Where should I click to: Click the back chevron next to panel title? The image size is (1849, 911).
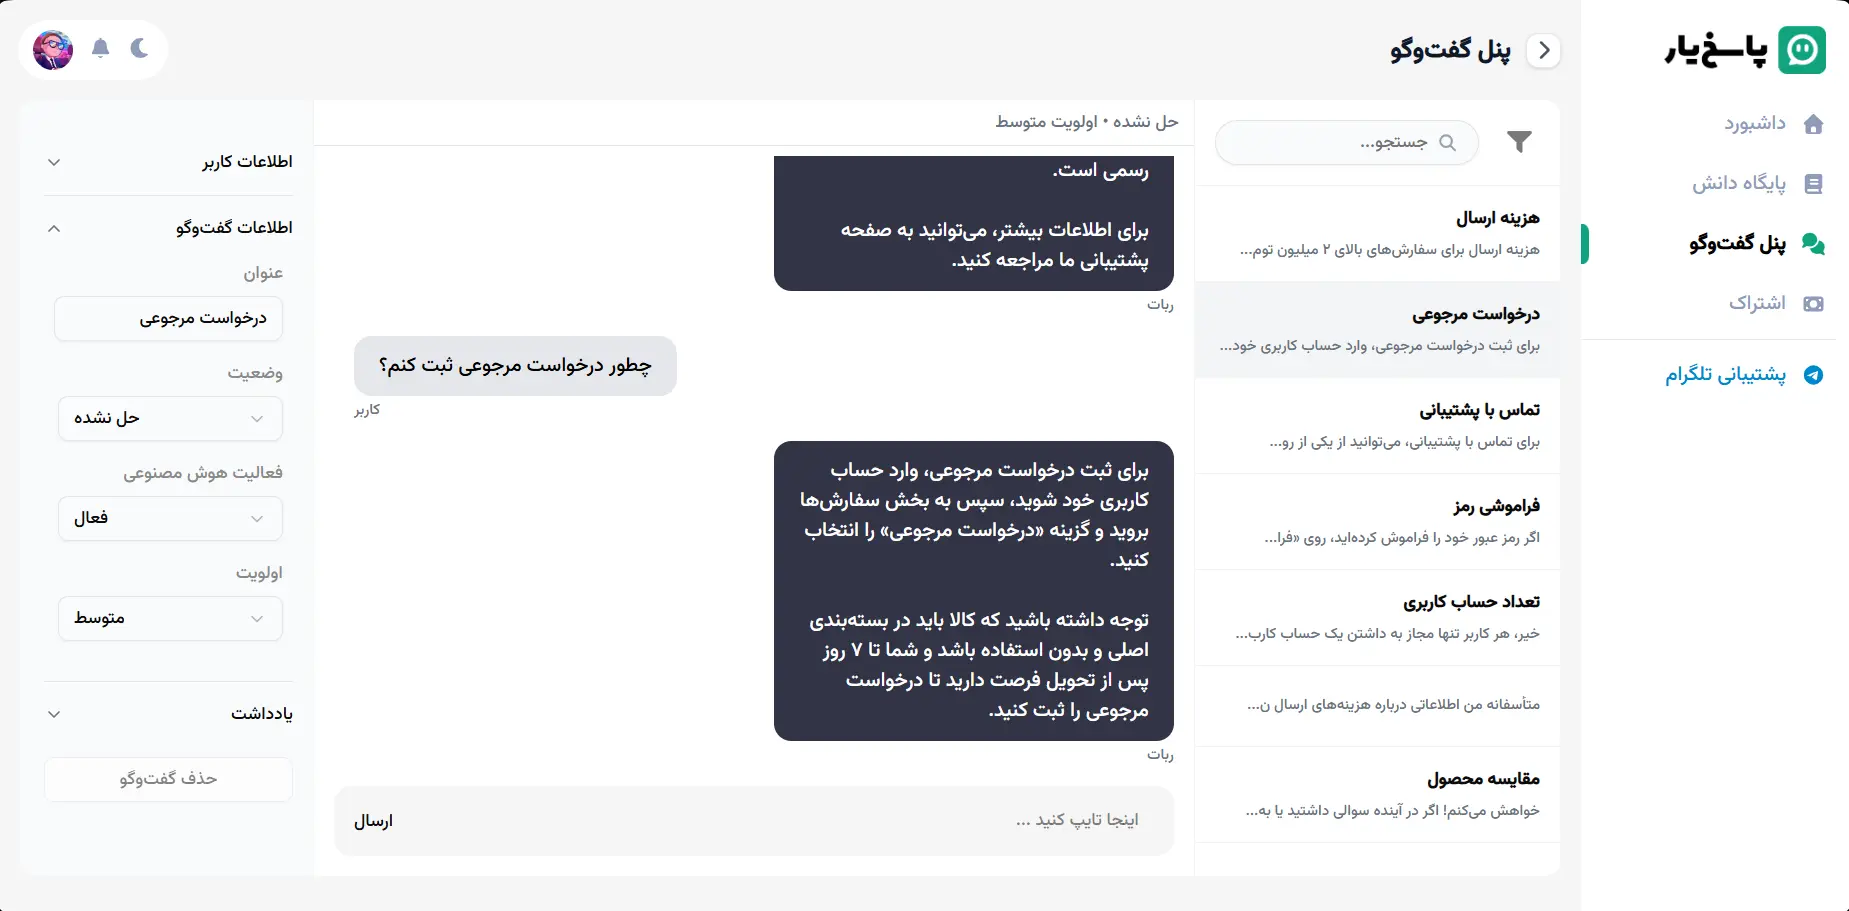pyautogui.click(x=1545, y=50)
